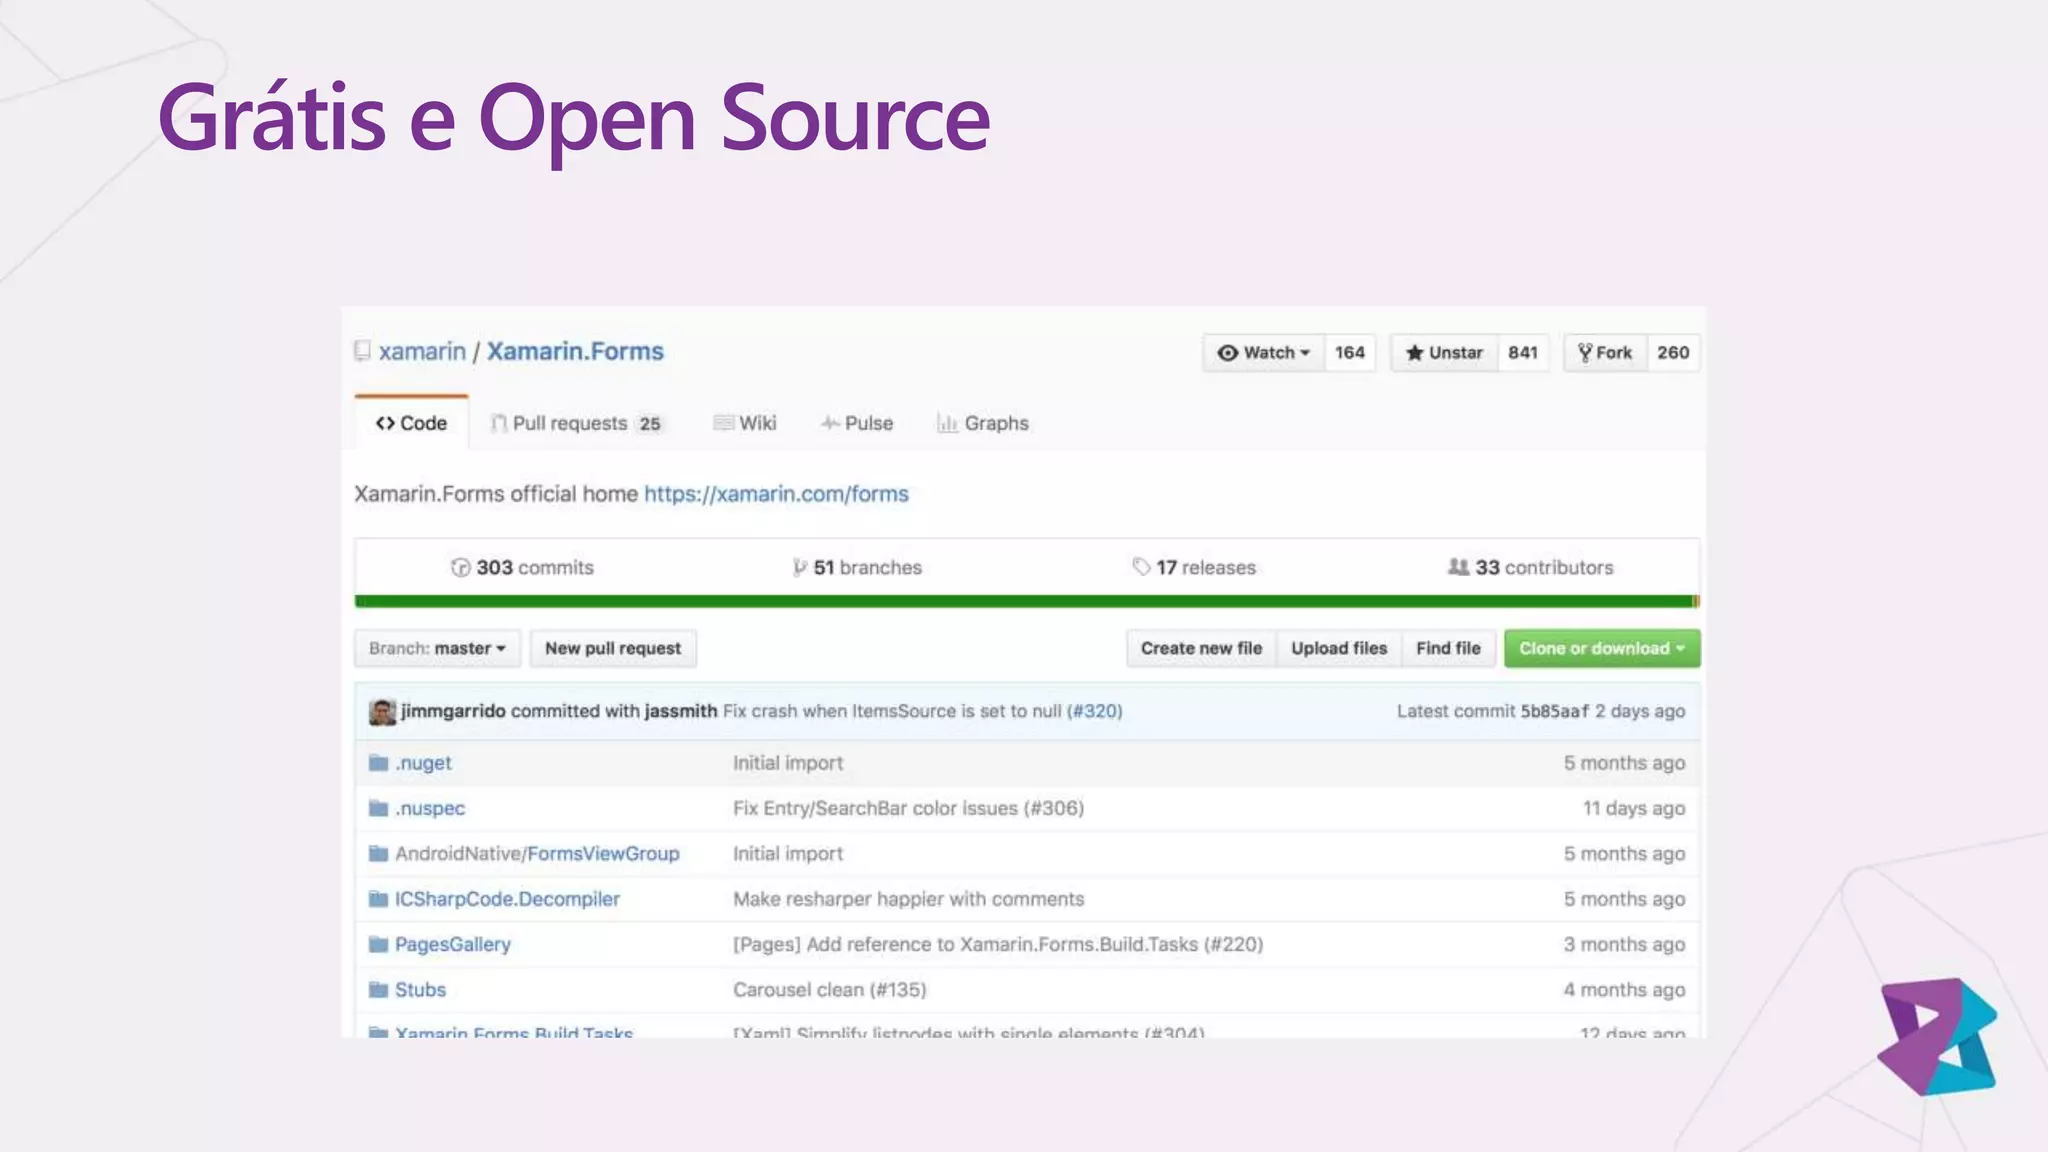Click jimmgarrido's avatar thumbnail
The image size is (2048, 1152).
click(x=382, y=711)
